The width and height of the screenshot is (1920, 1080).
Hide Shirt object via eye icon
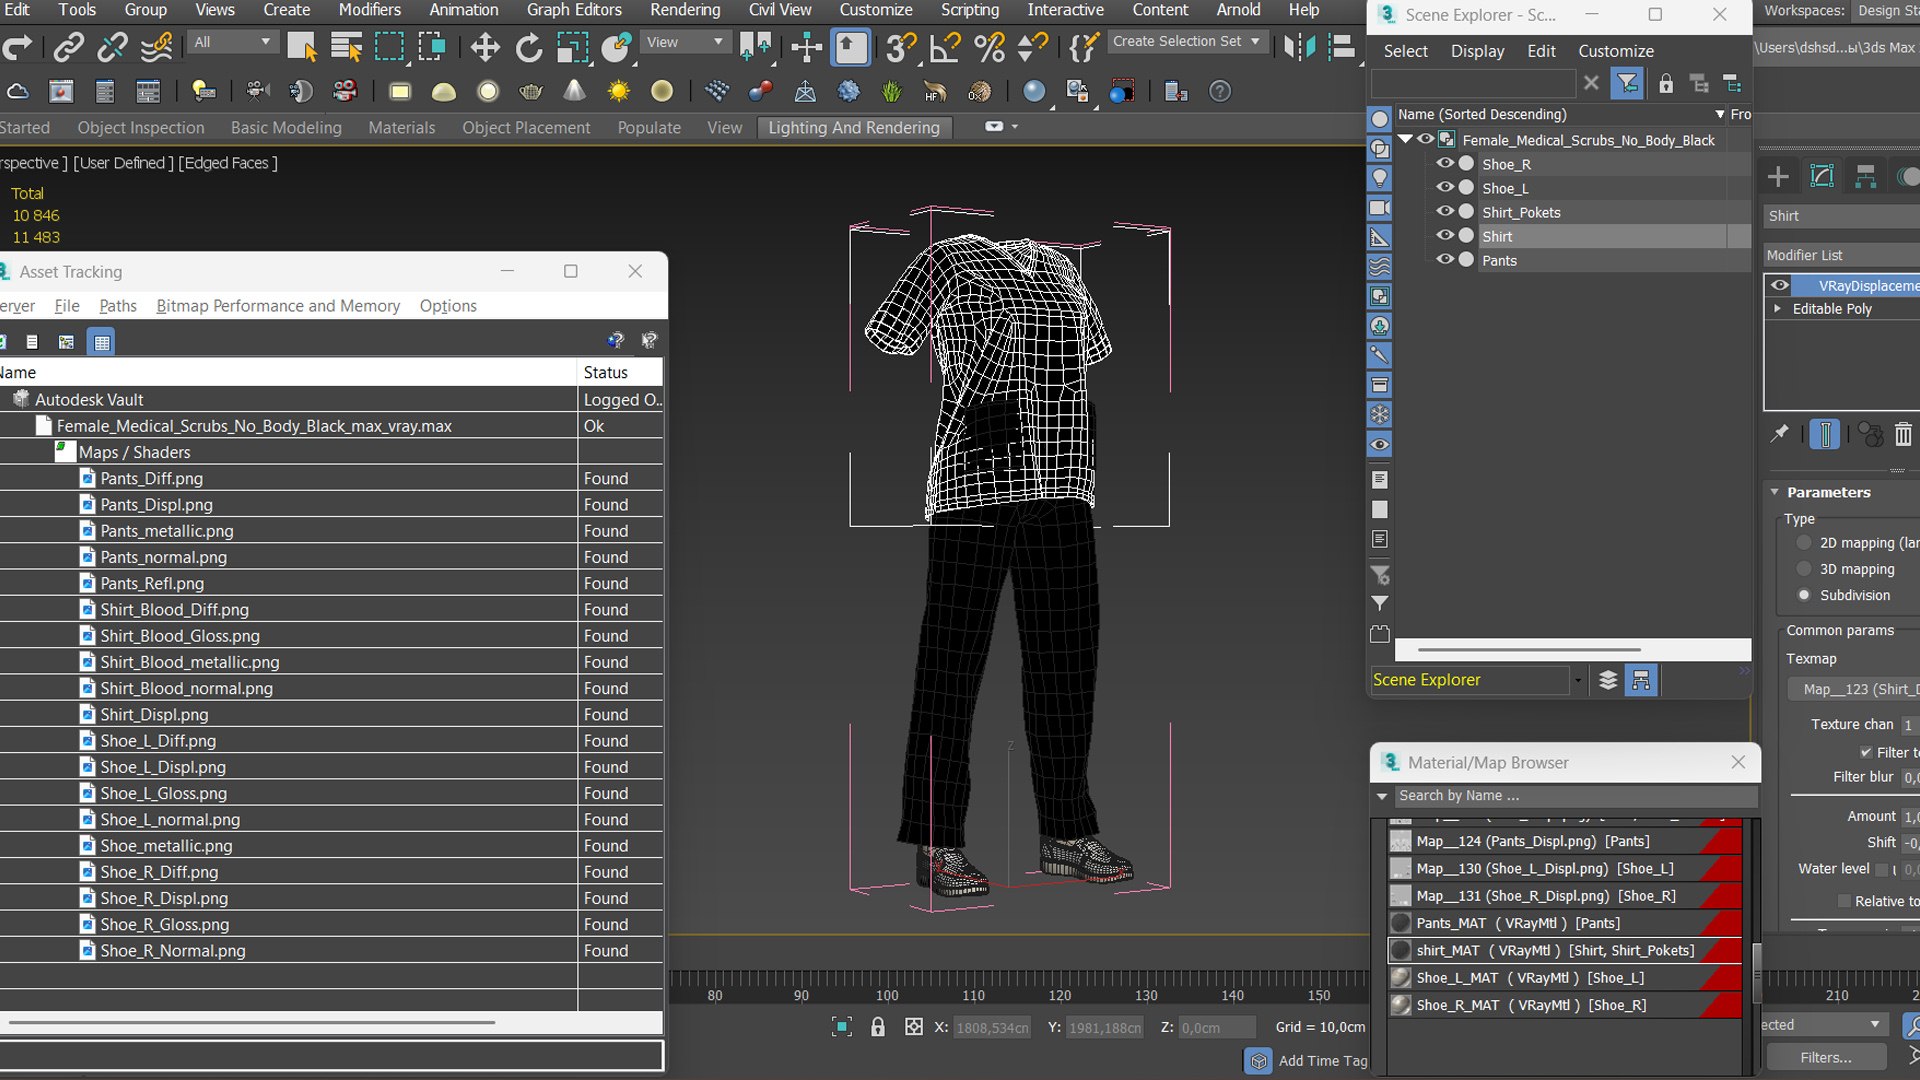tap(1445, 235)
